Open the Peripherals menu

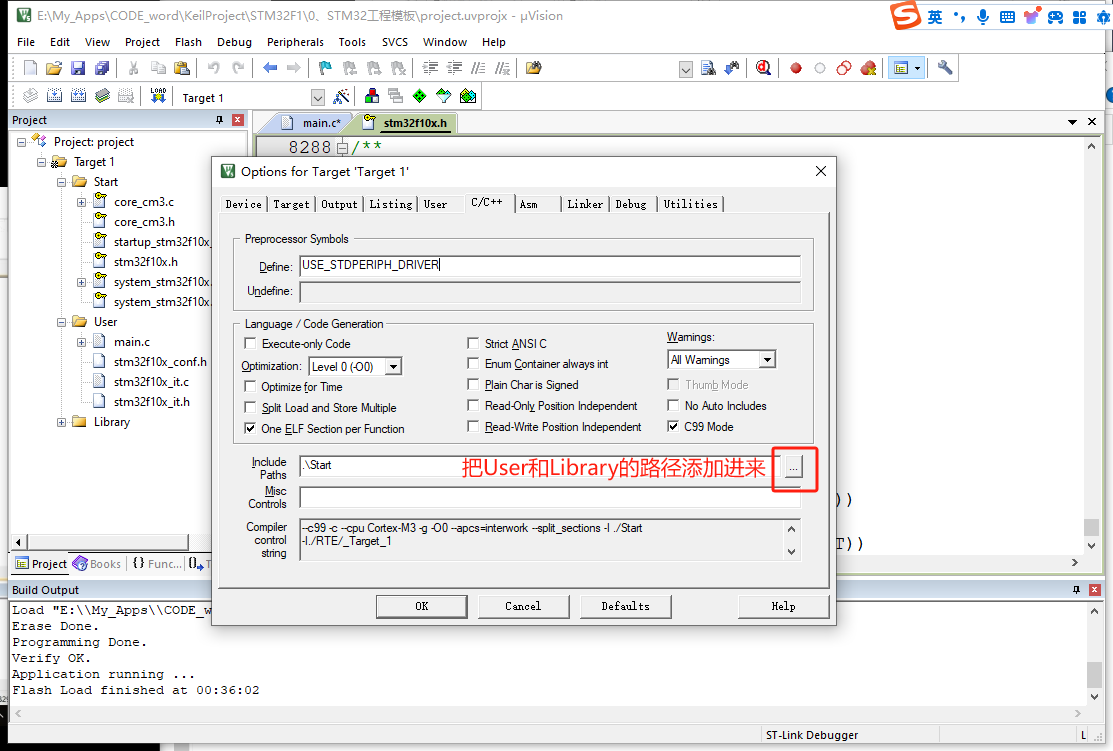coord(295,42)
